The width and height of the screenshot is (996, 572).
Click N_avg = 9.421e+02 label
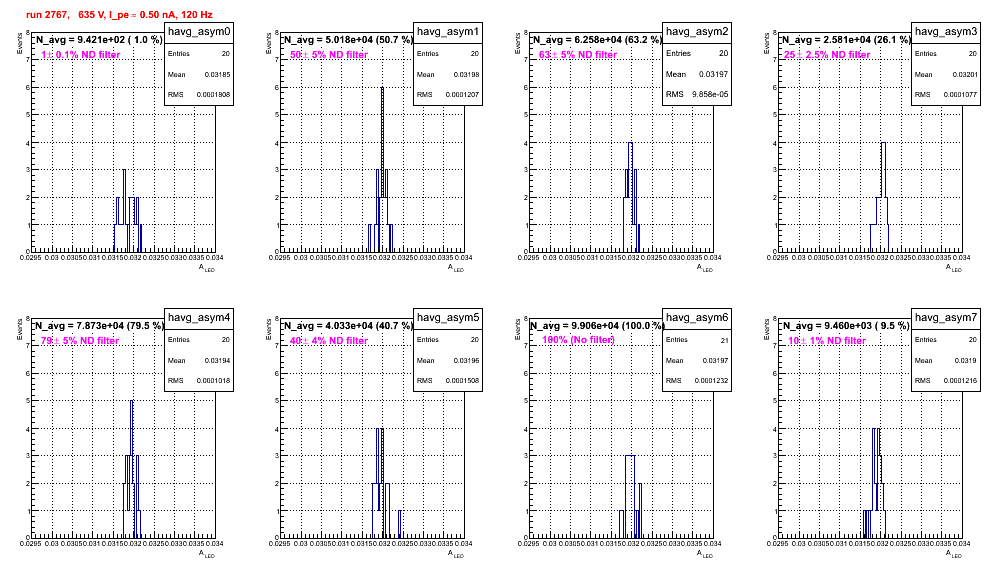point(98,39)
